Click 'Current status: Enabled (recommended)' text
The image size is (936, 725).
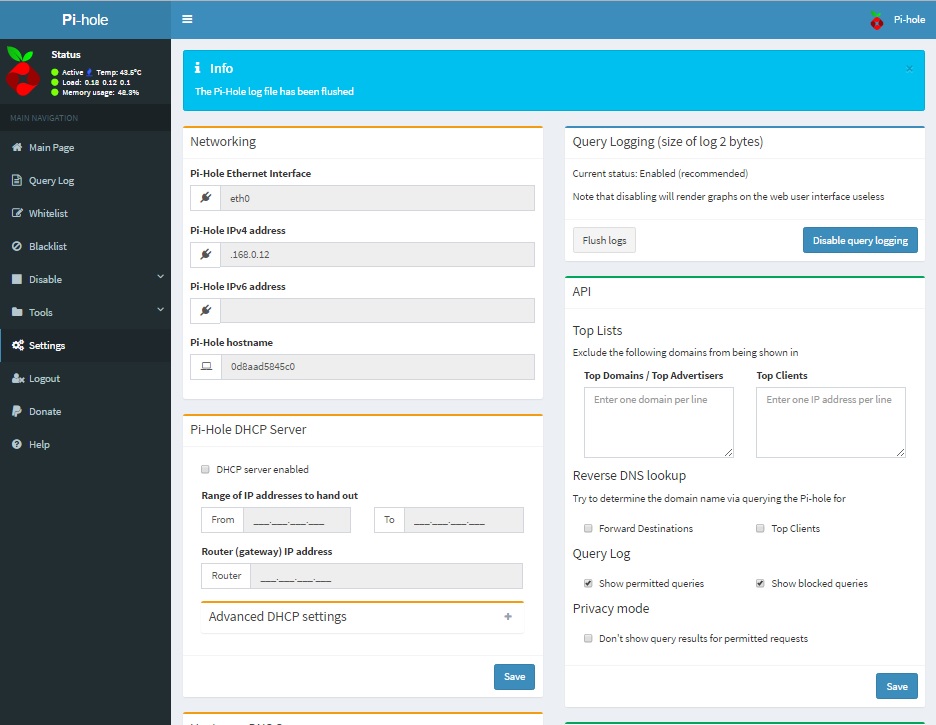coord(660,174)
